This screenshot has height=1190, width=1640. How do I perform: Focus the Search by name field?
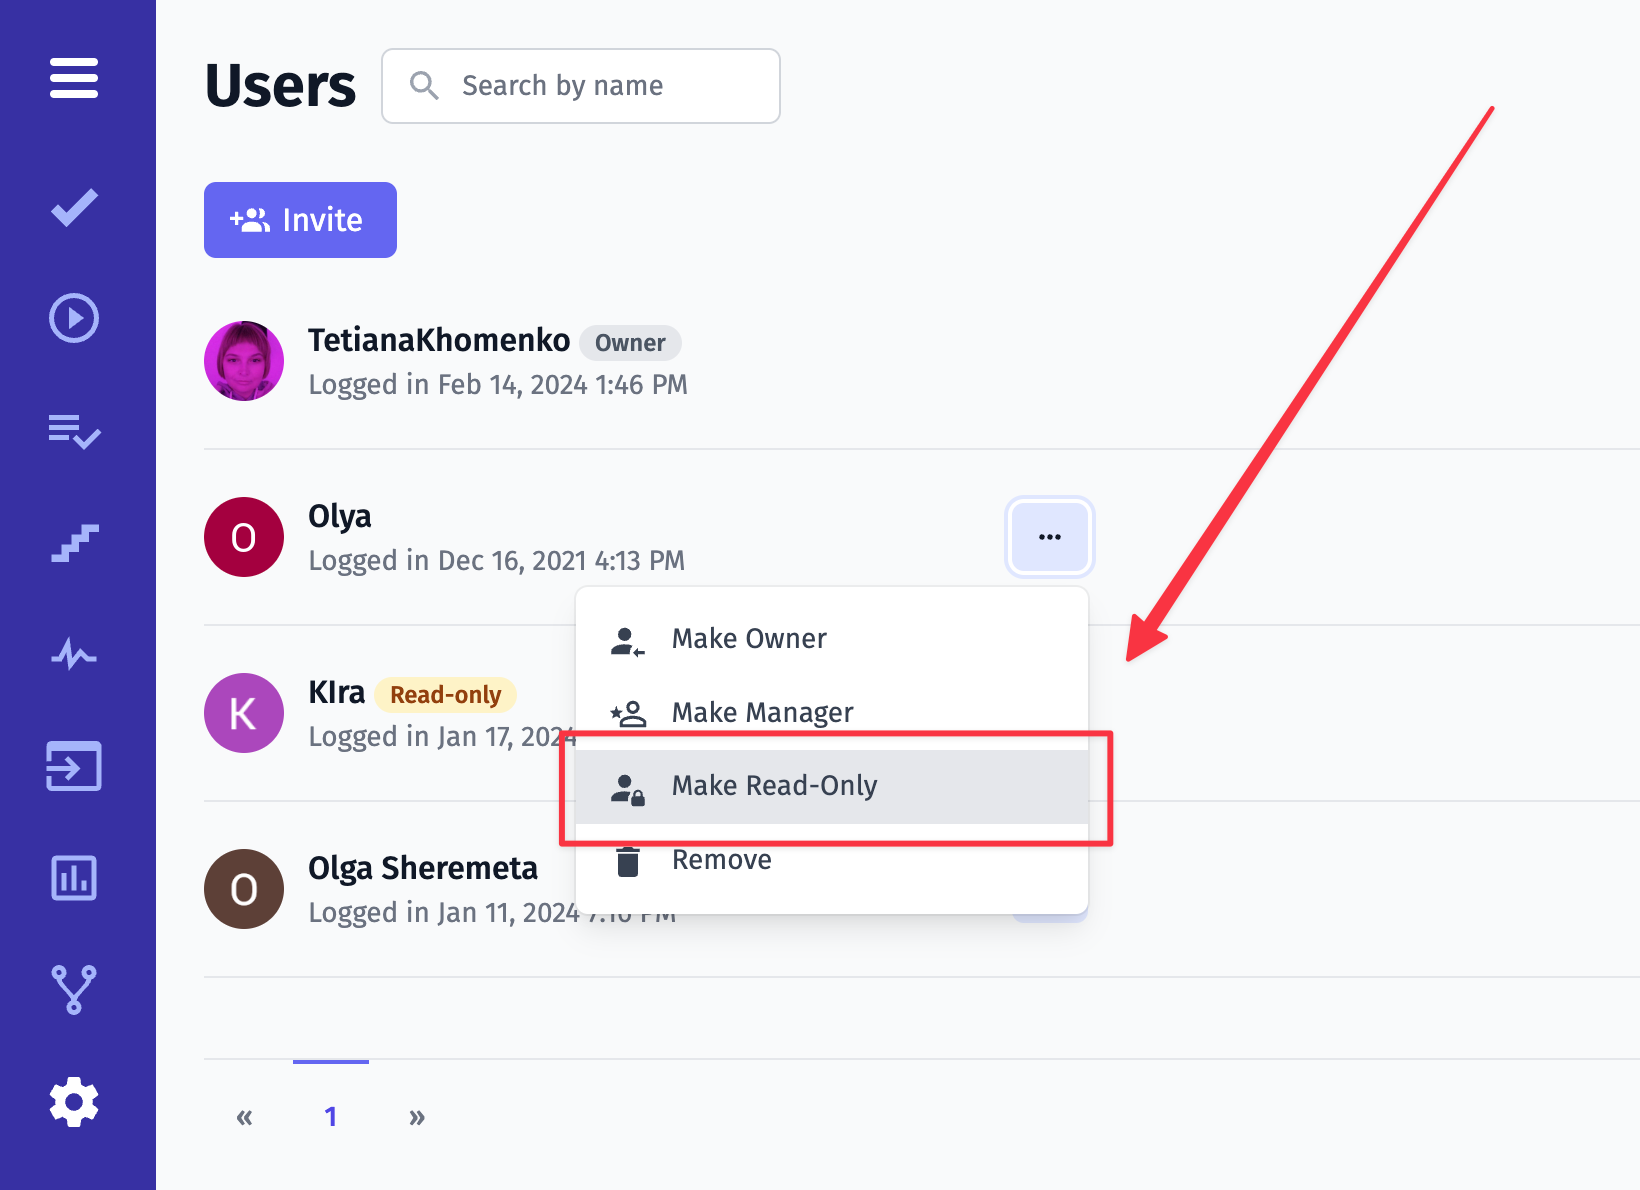click(581, 86)
